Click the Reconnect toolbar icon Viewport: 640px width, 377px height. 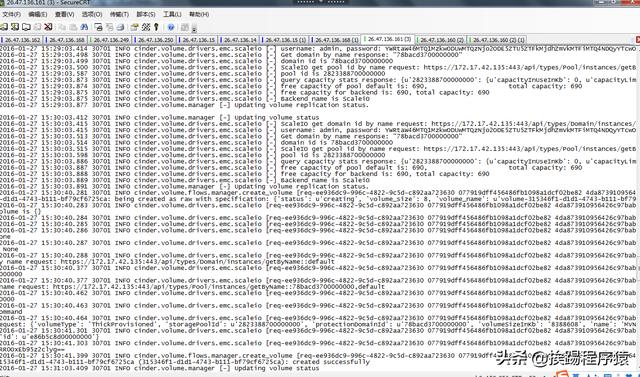(x=37, y=27)
